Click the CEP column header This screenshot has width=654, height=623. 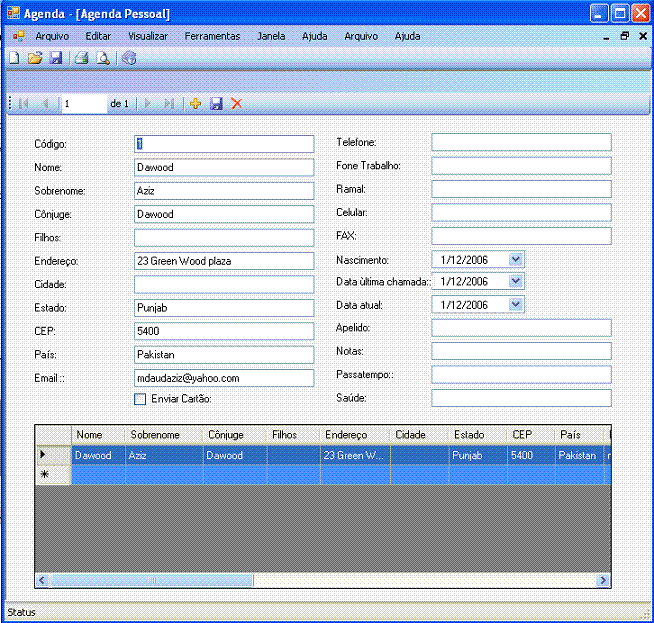531,435
